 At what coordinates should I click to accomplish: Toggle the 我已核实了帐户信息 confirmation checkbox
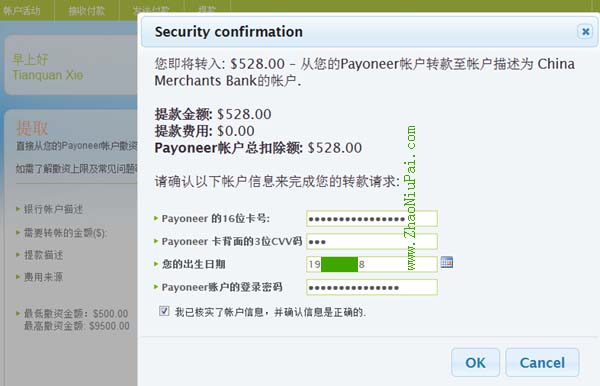pyautogui.click(x=164, y=311)
